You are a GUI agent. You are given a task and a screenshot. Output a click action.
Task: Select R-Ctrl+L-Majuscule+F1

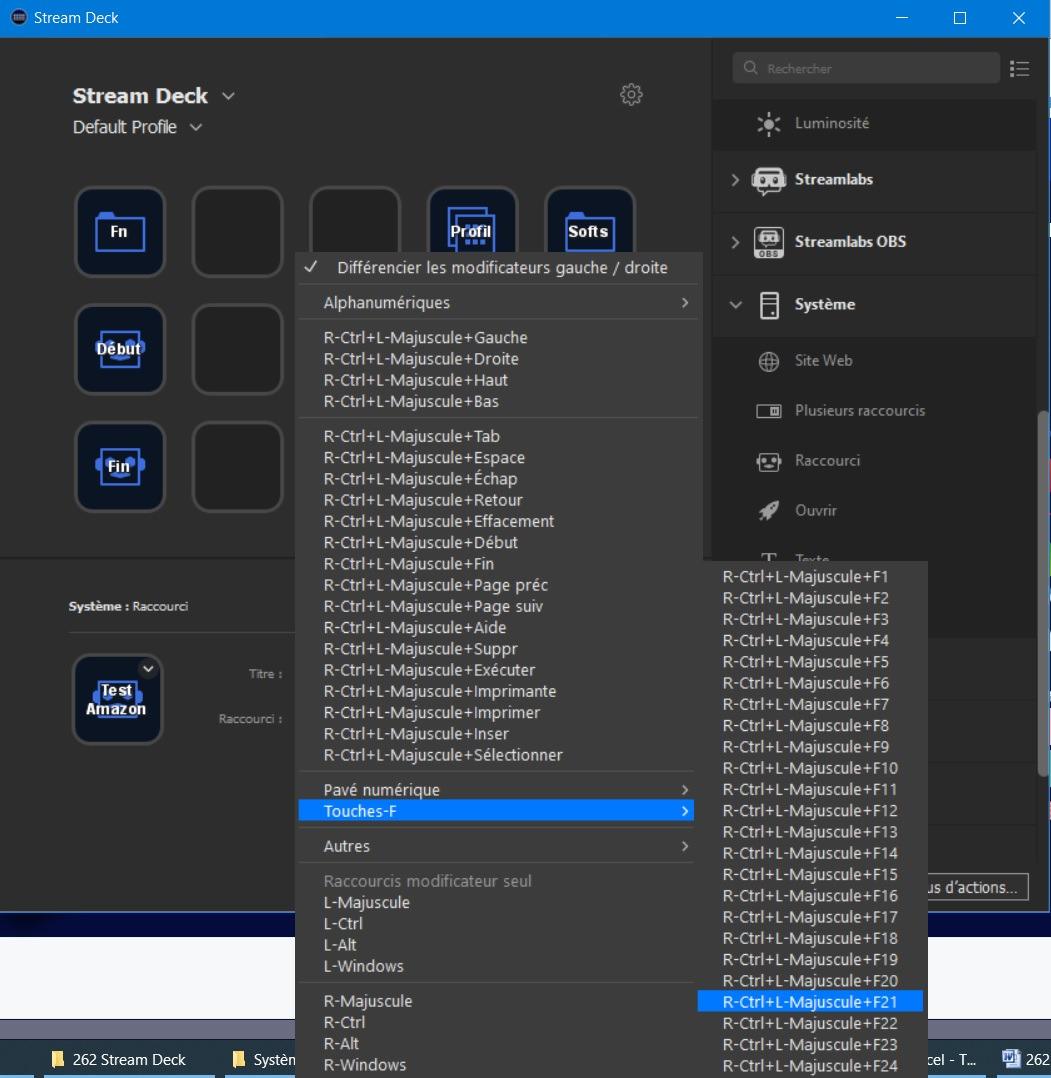(x=812, y=577)
